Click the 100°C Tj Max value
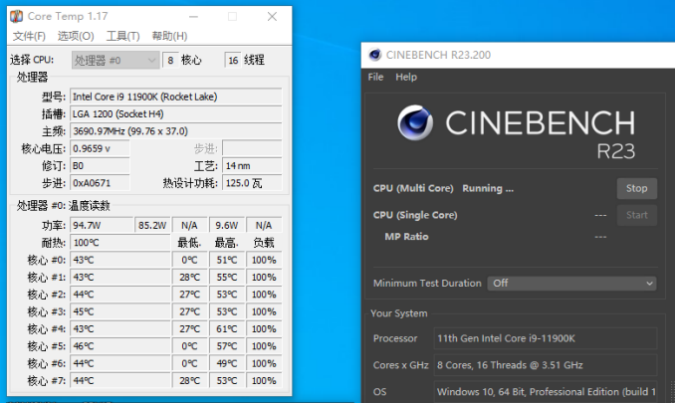The width and height of the screenshot is (676, 404). tap(120, 242)
